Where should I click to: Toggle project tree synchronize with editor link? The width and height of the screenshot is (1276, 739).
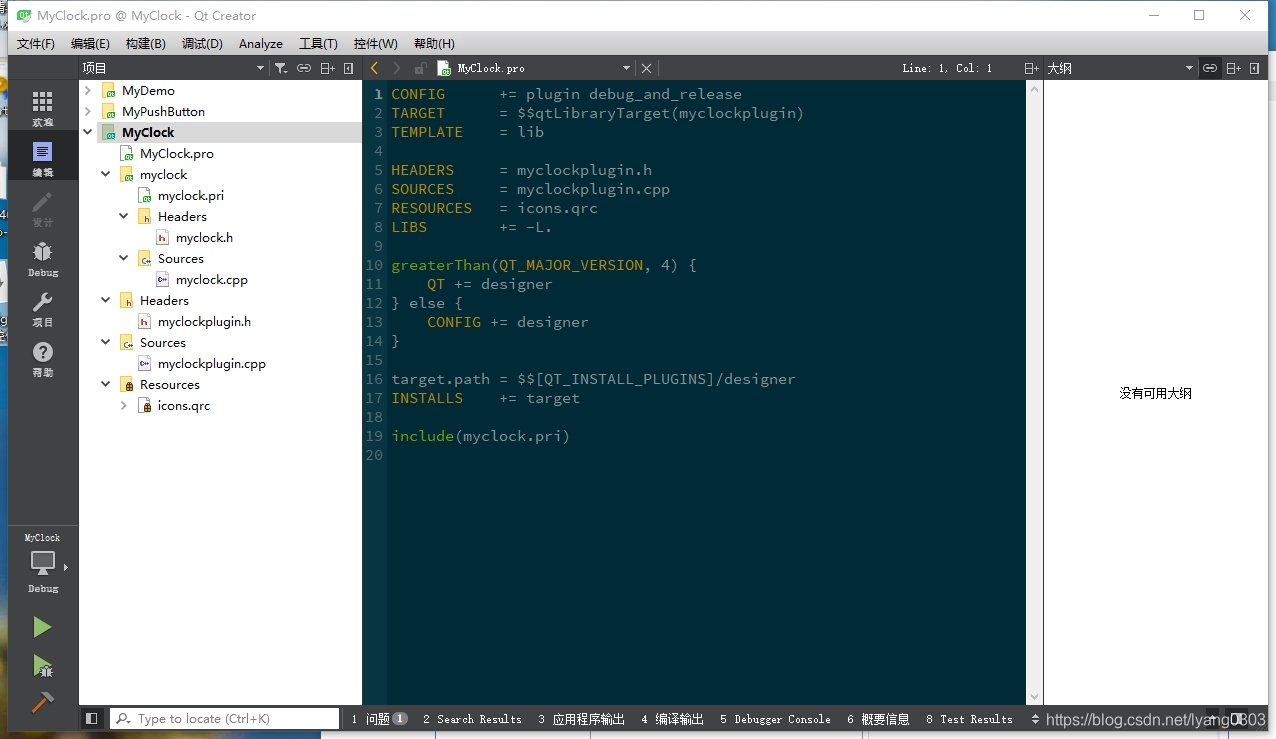[304, 68]
